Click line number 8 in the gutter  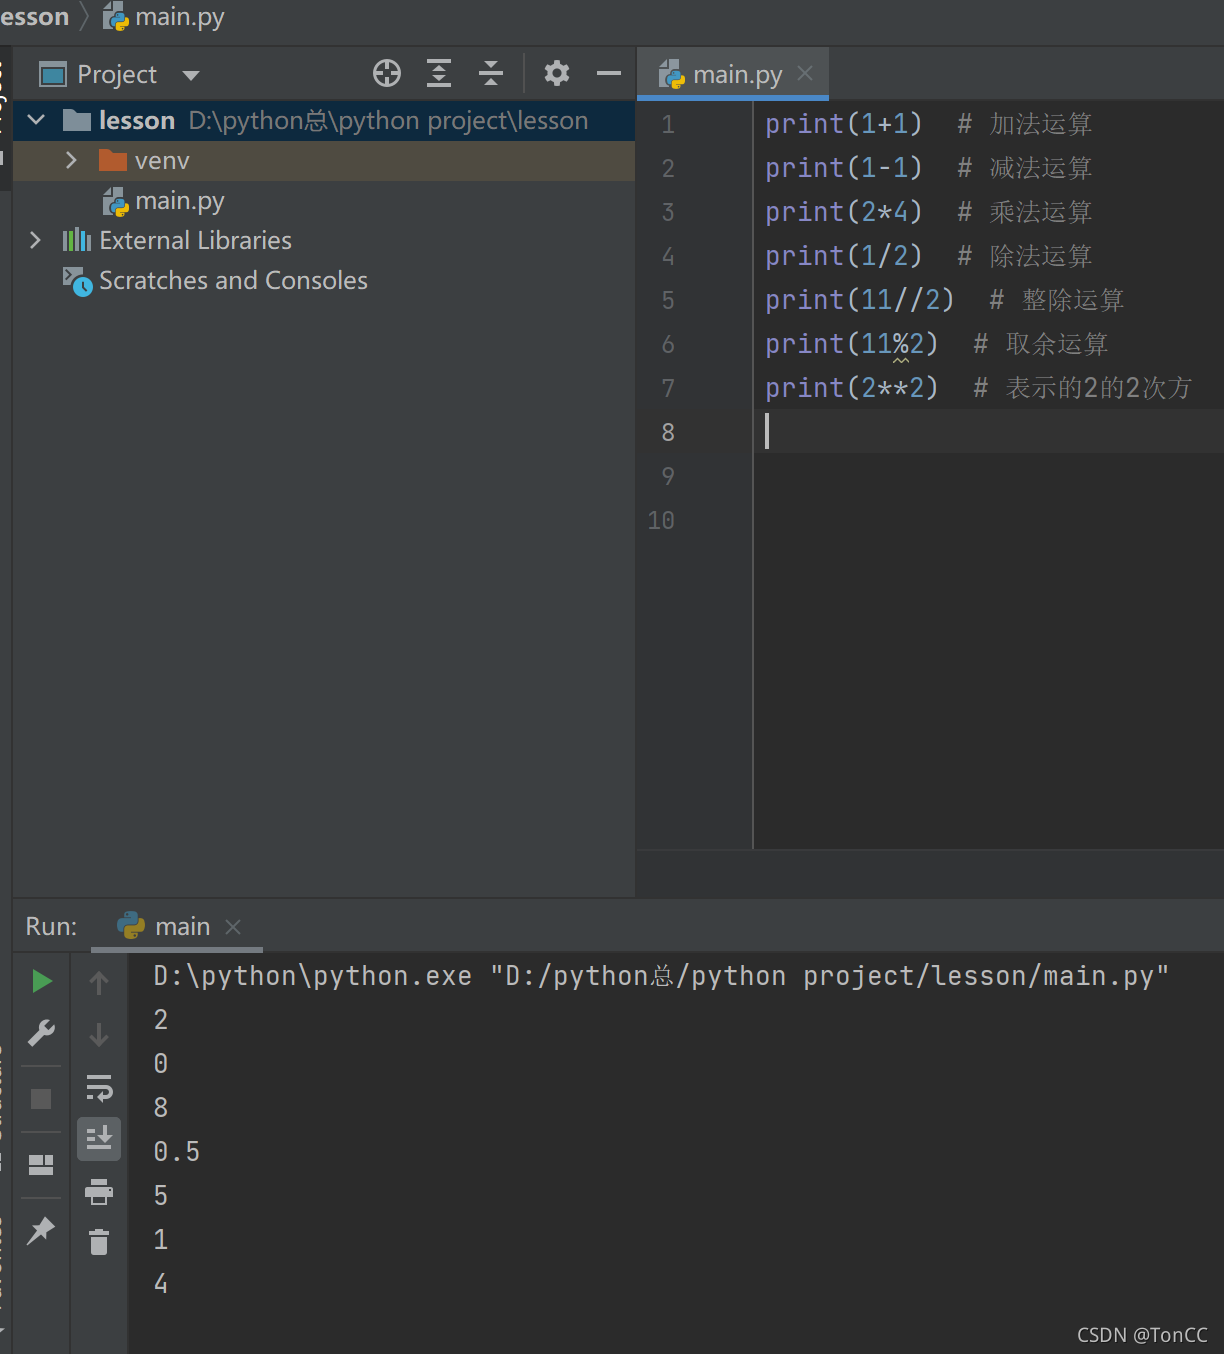pos(668,432)
